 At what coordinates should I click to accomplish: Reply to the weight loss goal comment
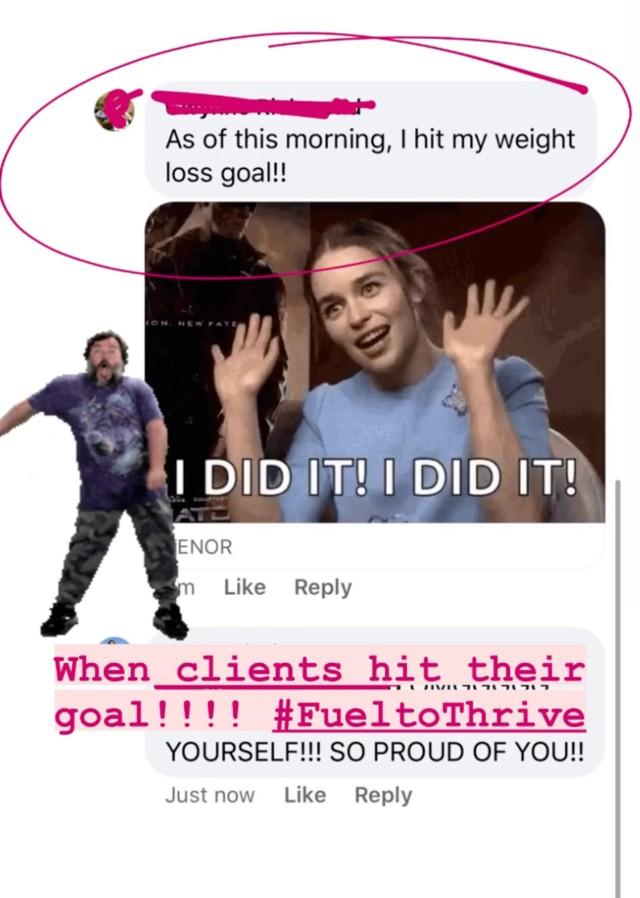[323, 587]
